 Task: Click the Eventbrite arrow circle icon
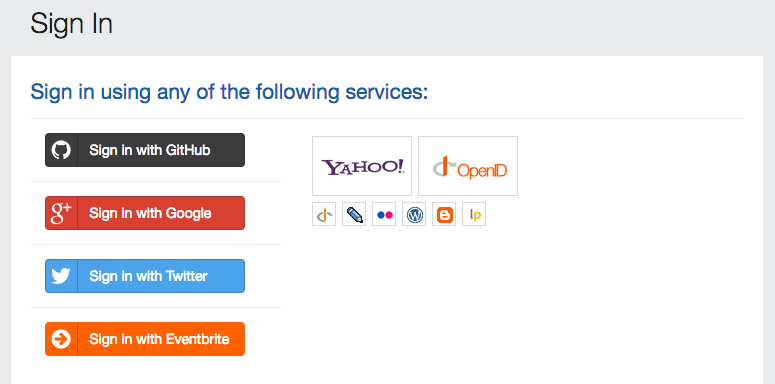click(61, 339)
